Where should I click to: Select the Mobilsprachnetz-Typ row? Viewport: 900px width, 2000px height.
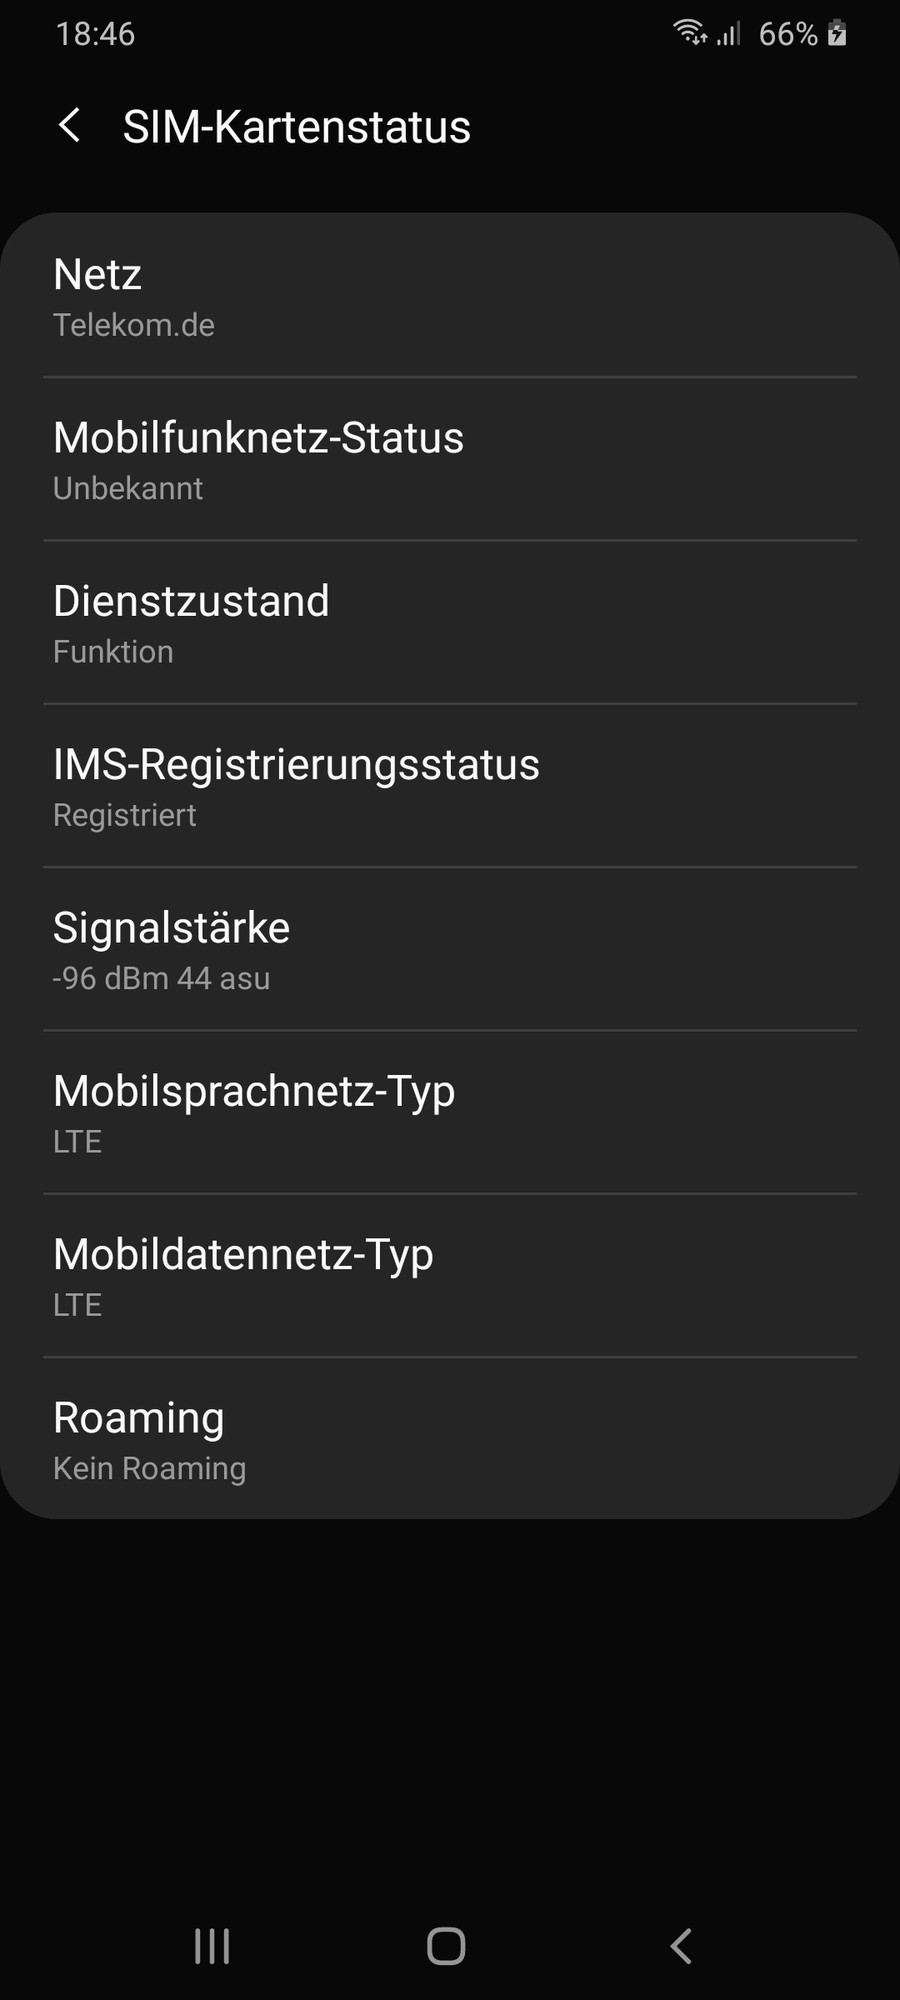click(450, 1113)
